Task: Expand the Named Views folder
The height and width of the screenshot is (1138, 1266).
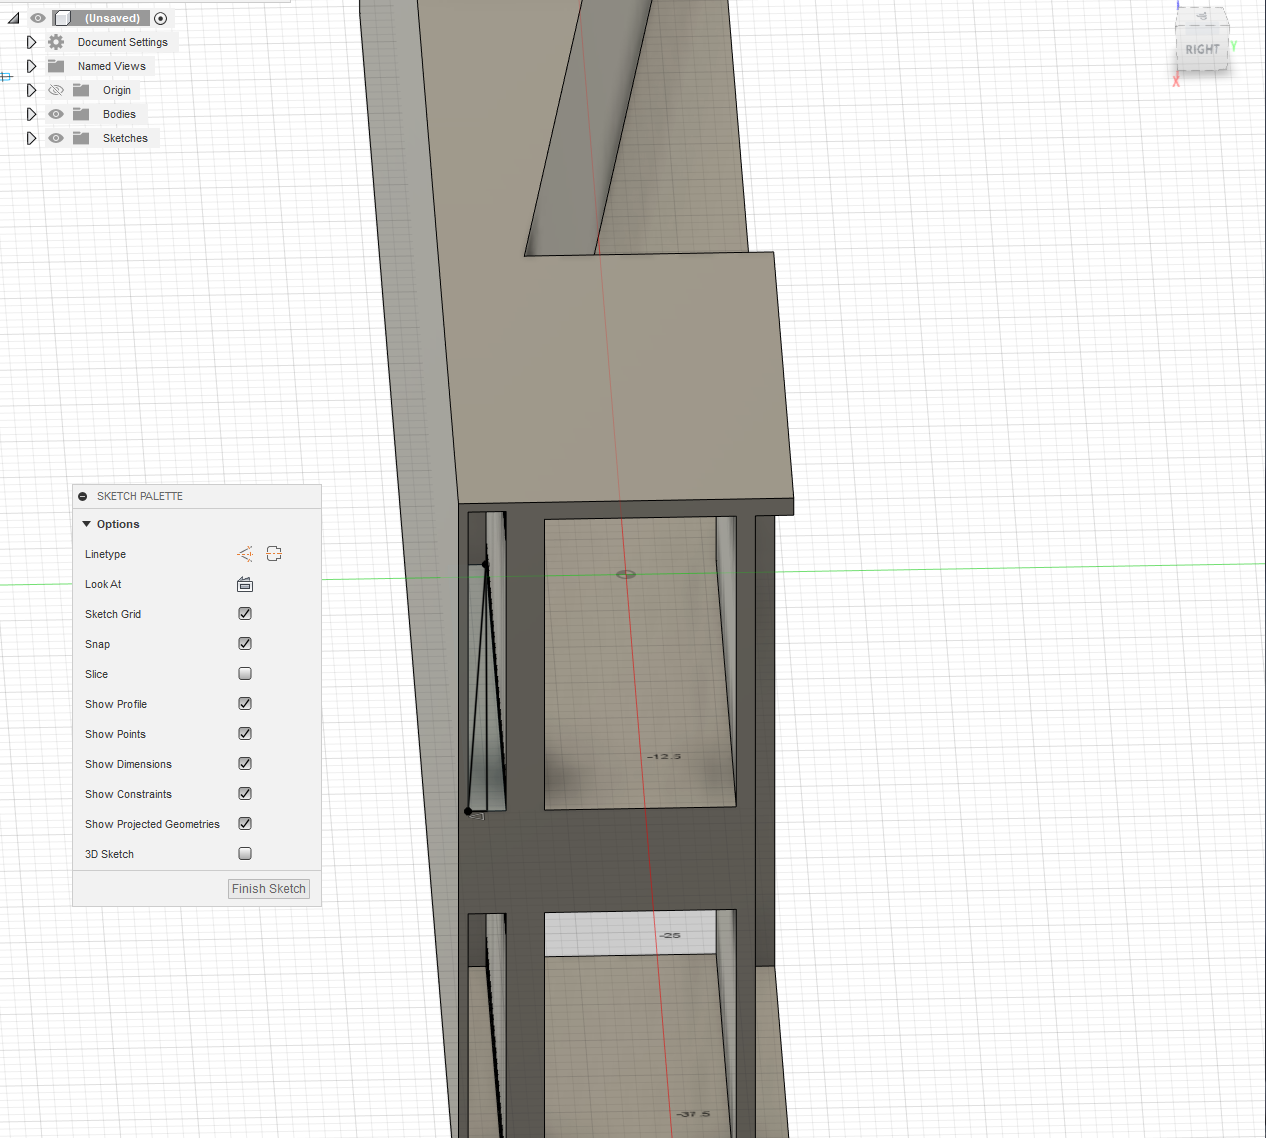Action: pyautogui.click(x=31, y=66)
